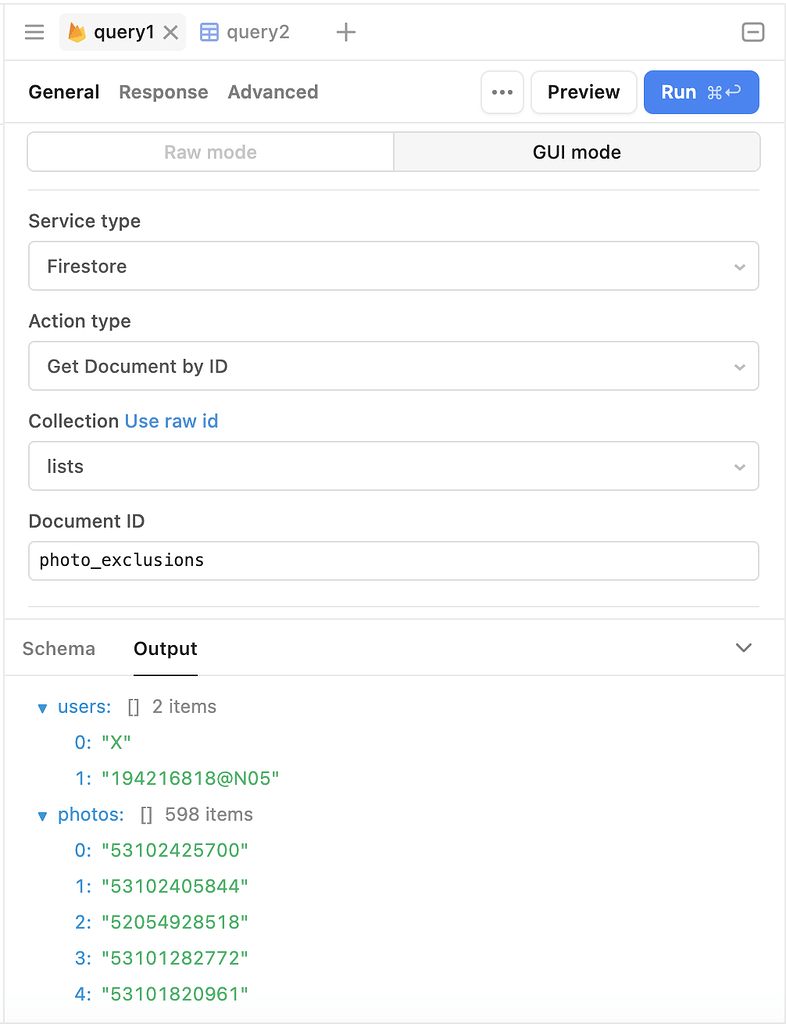The width and height of the screenshot is (786, 1024).
Task: Open the hamburger menu in the top-left corner
Action: pyautogui.click(x=34, y=31)
